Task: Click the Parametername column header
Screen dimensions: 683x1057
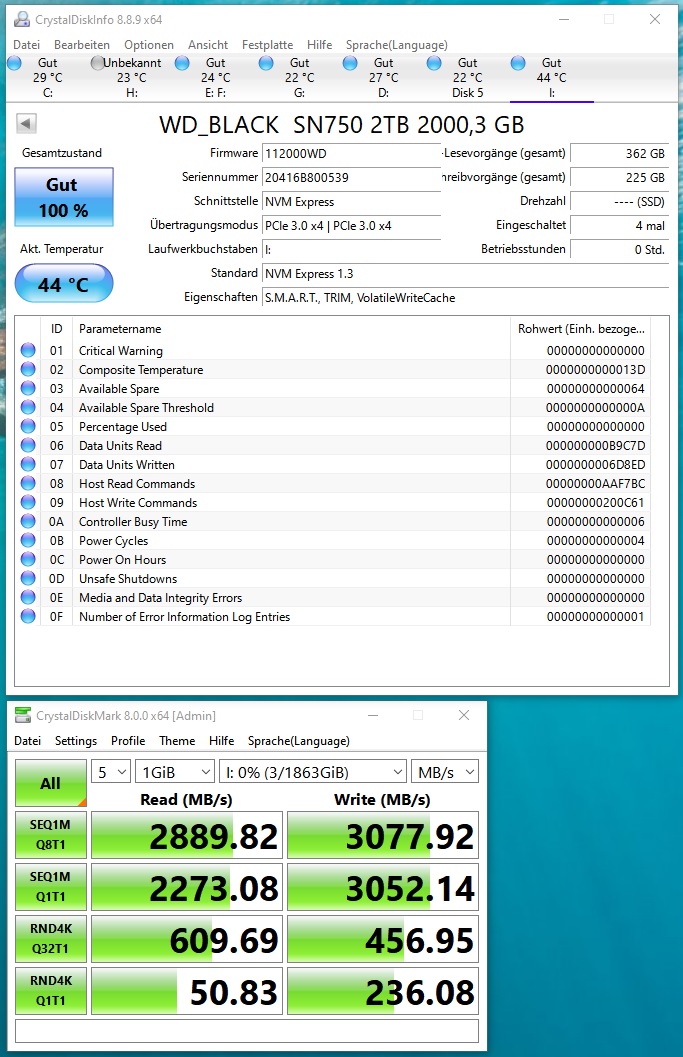Action: click(291, 328)
